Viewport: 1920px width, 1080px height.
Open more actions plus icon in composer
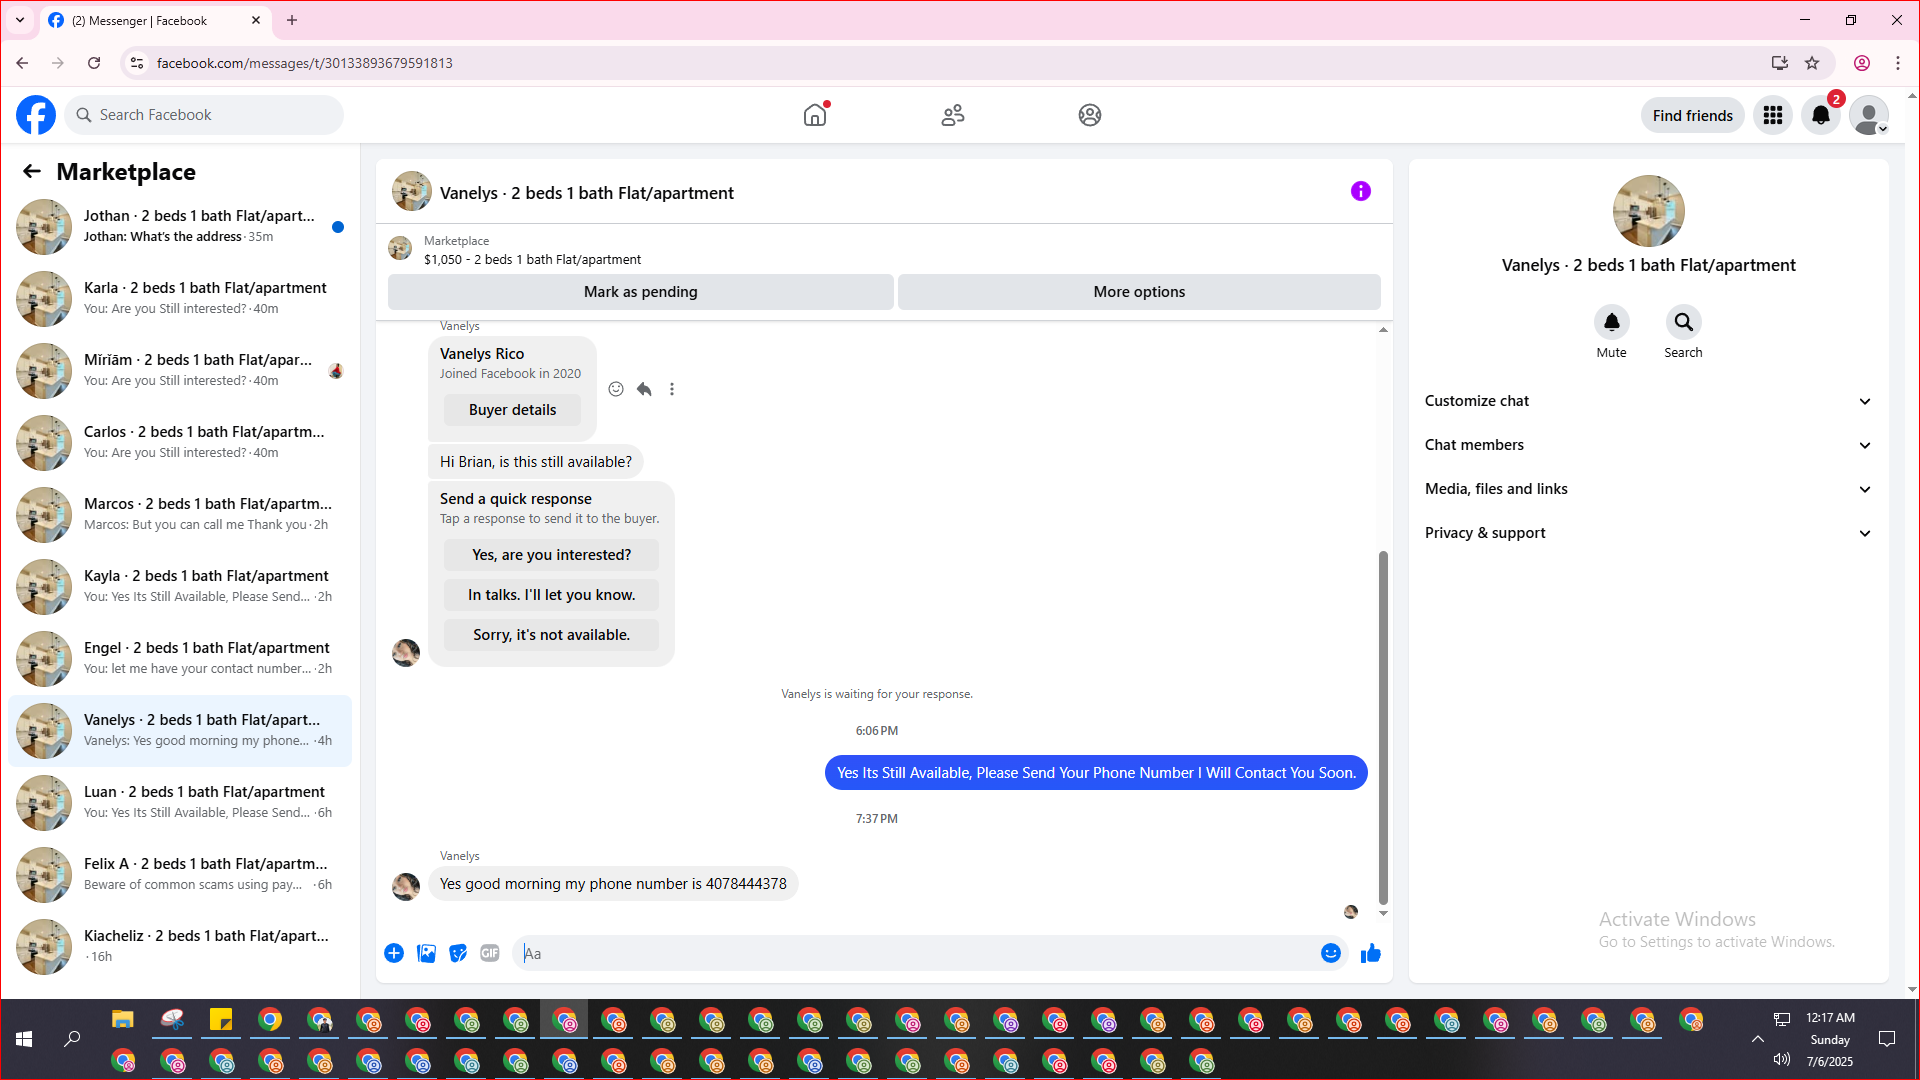[x=394, y=953]
